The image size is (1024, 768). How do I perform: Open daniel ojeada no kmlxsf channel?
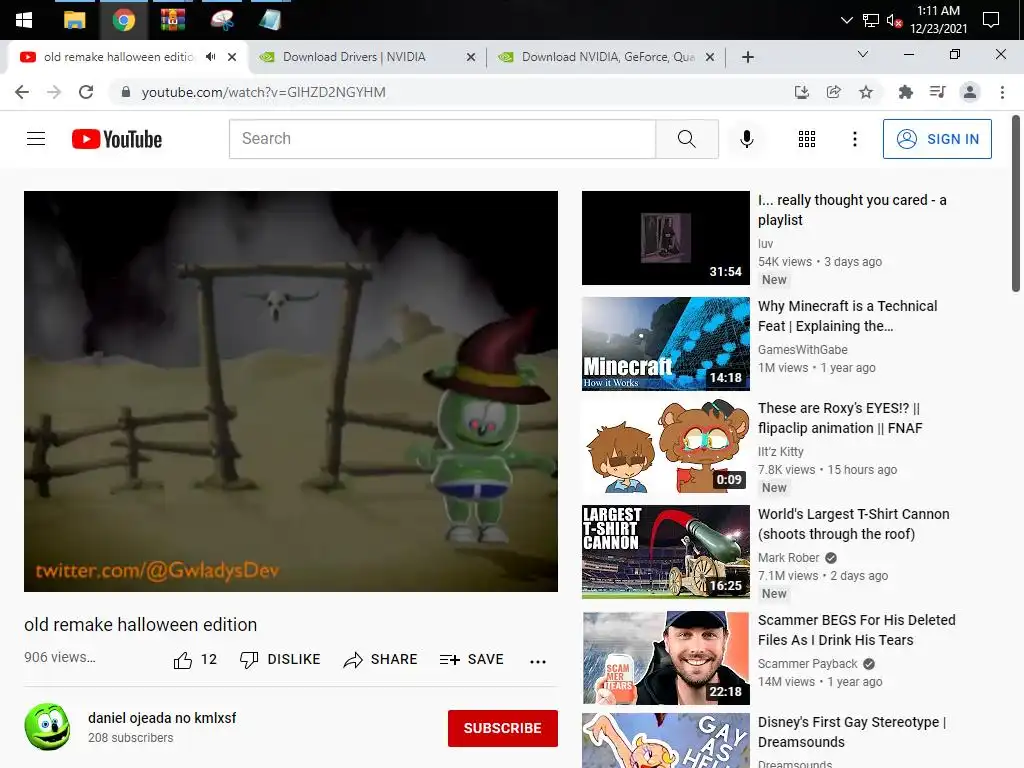(162, 718)
